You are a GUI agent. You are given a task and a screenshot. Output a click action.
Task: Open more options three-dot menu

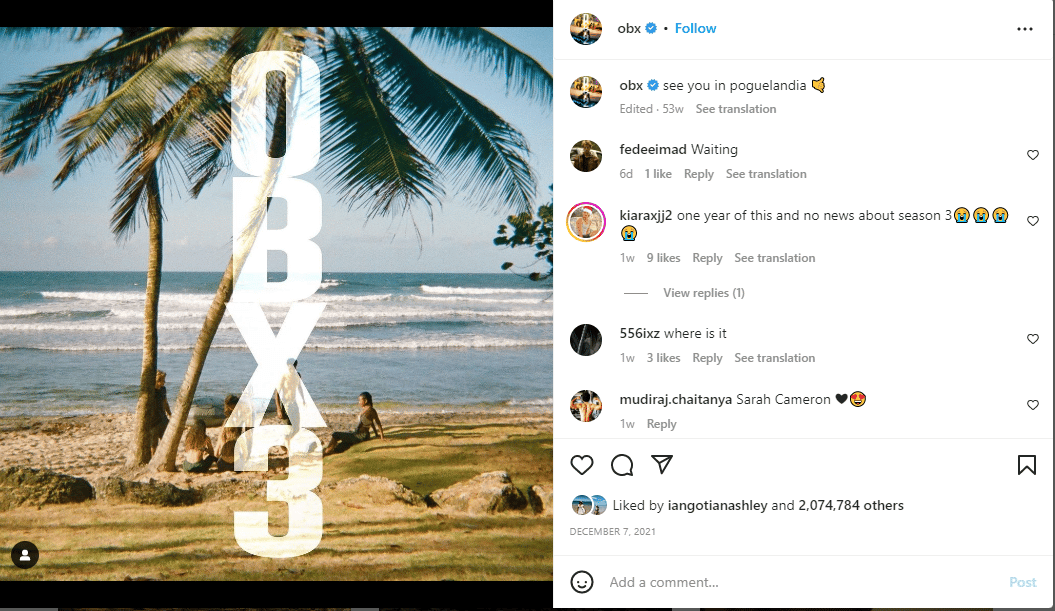(x=1024, y=29)
